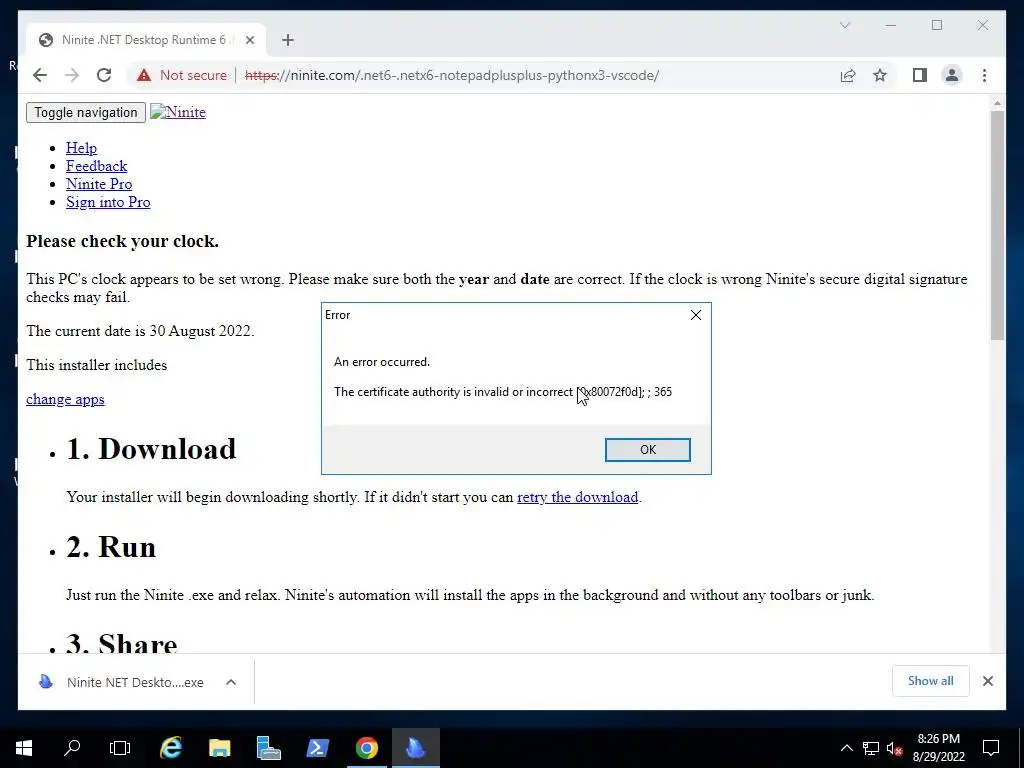This screenshot has width=1024, height=768.
Task: Open the Help link
Action: 81,148
